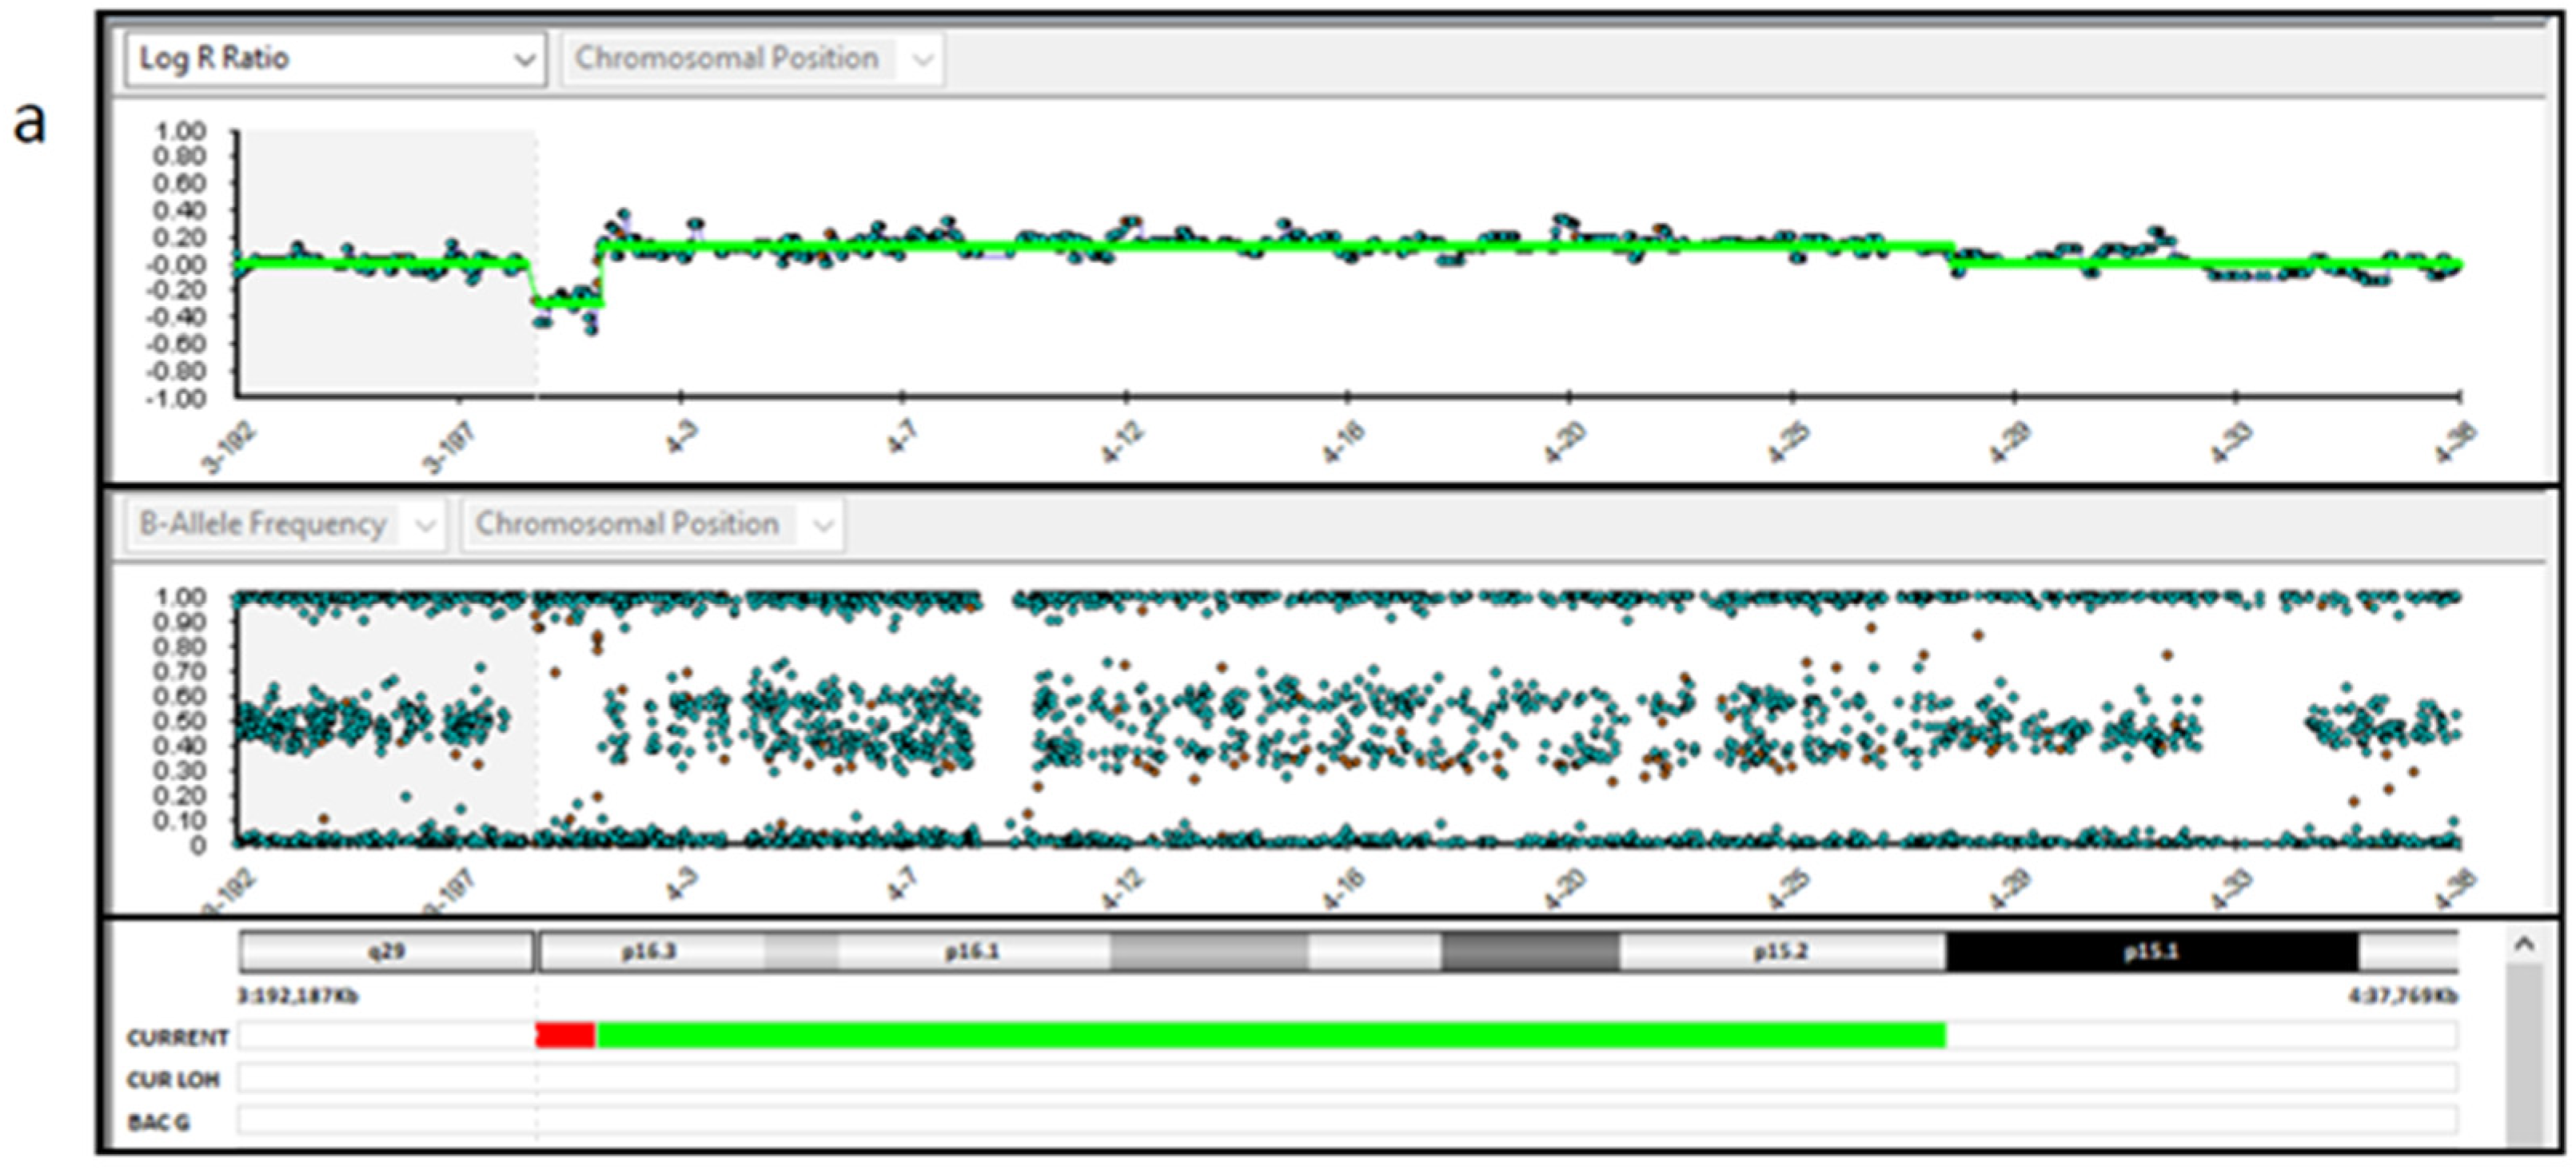Click the 0.50 label on B-Allele axis
This screenshot has height=1170, width=2576.
click(x=180, y=720)
